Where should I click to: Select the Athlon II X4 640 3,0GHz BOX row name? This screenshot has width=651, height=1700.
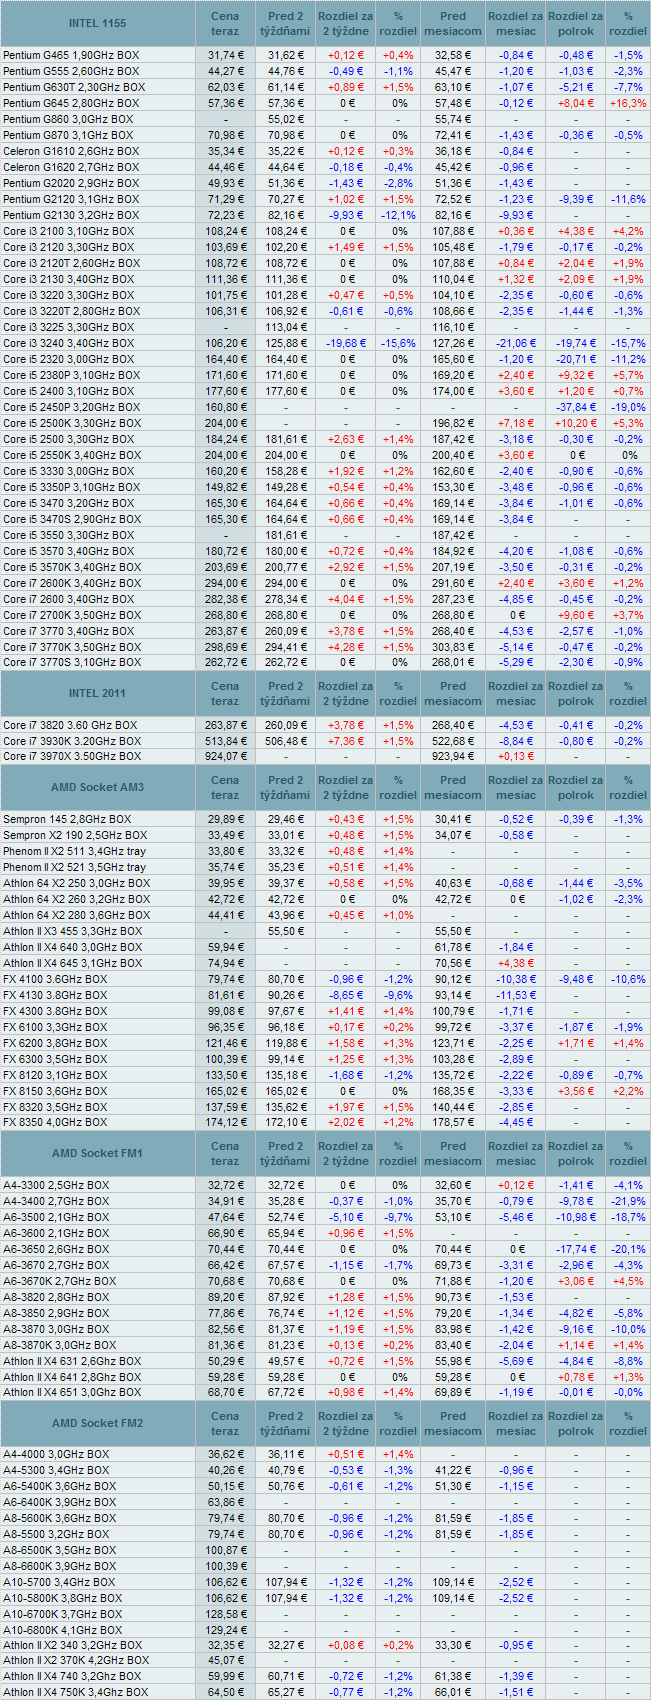coord(73,947)
